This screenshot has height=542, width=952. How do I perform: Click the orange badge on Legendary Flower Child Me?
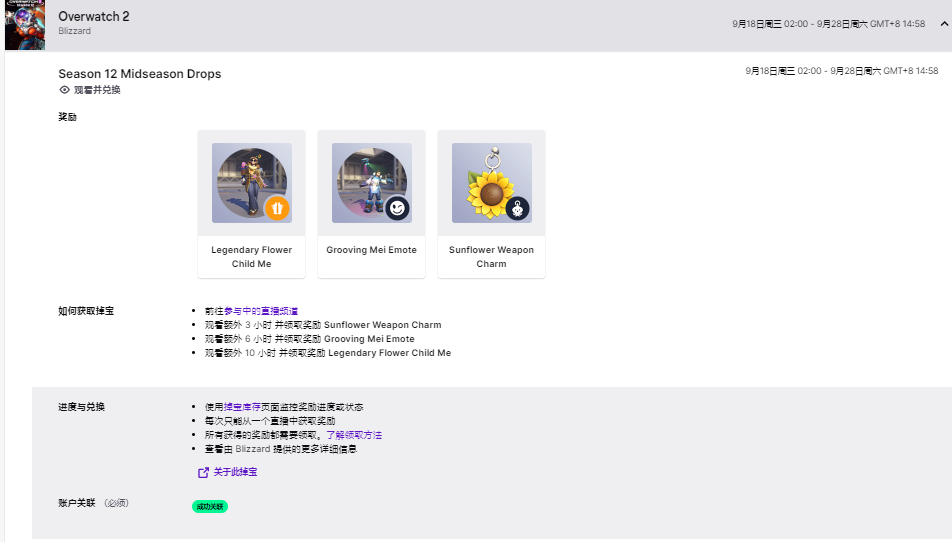click(277, 208)
